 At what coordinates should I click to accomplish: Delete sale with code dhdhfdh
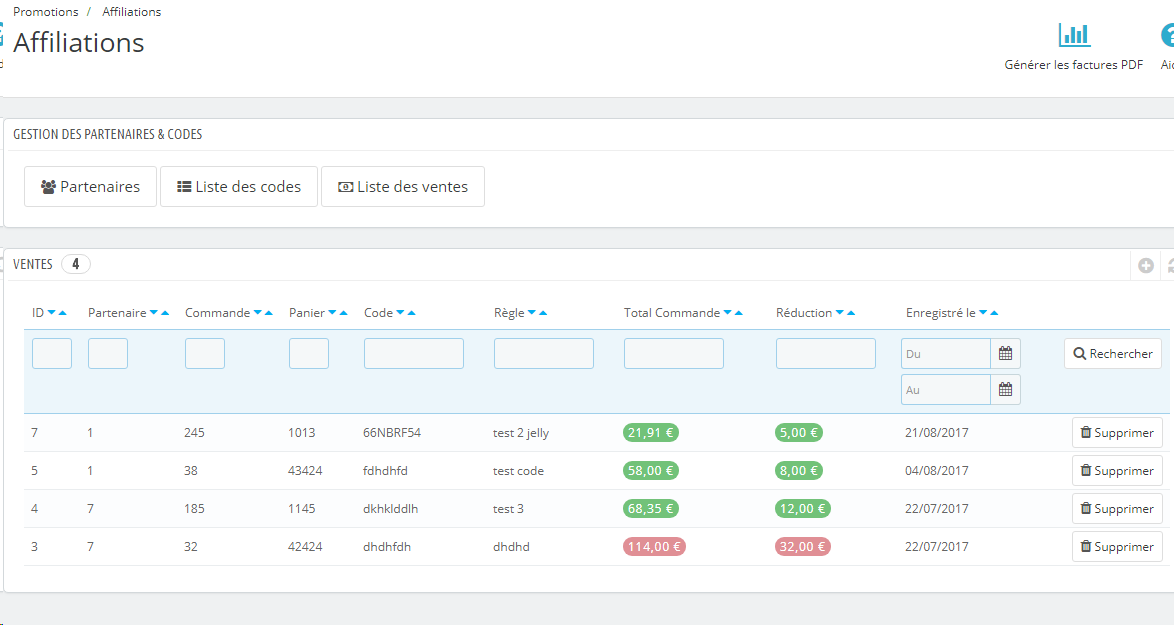click(x=1117, y=546)
